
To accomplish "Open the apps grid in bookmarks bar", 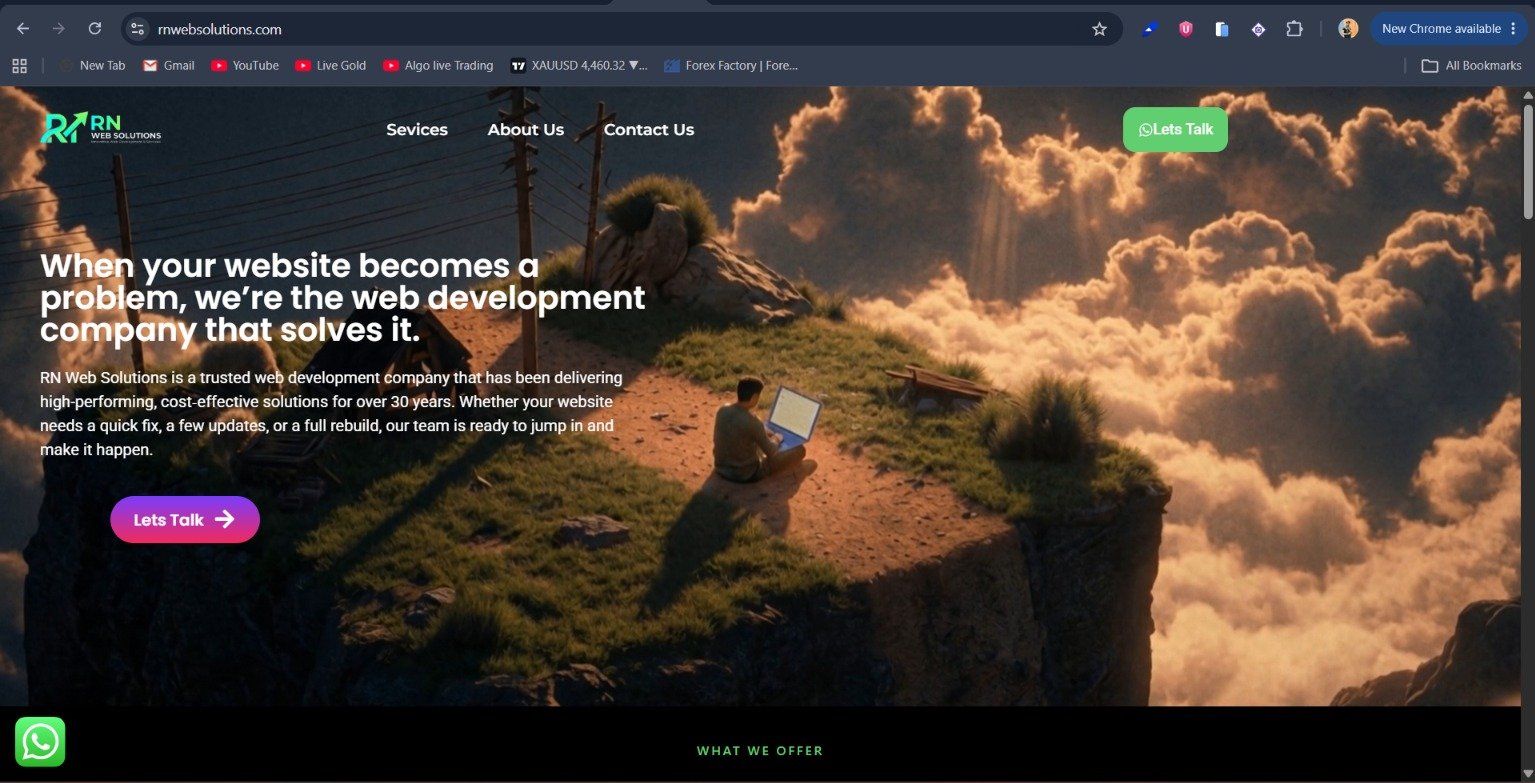I will (19, 65).
